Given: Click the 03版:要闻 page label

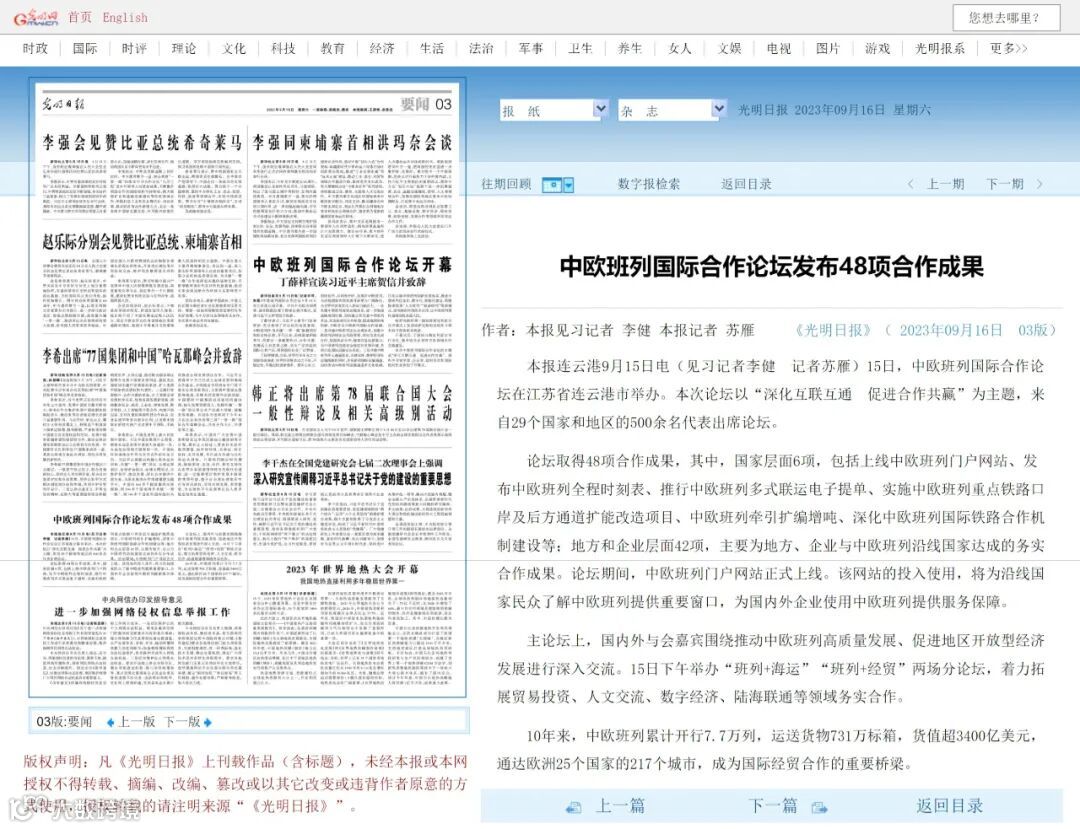Looking at the screenshot, I should tap(64, 722).
